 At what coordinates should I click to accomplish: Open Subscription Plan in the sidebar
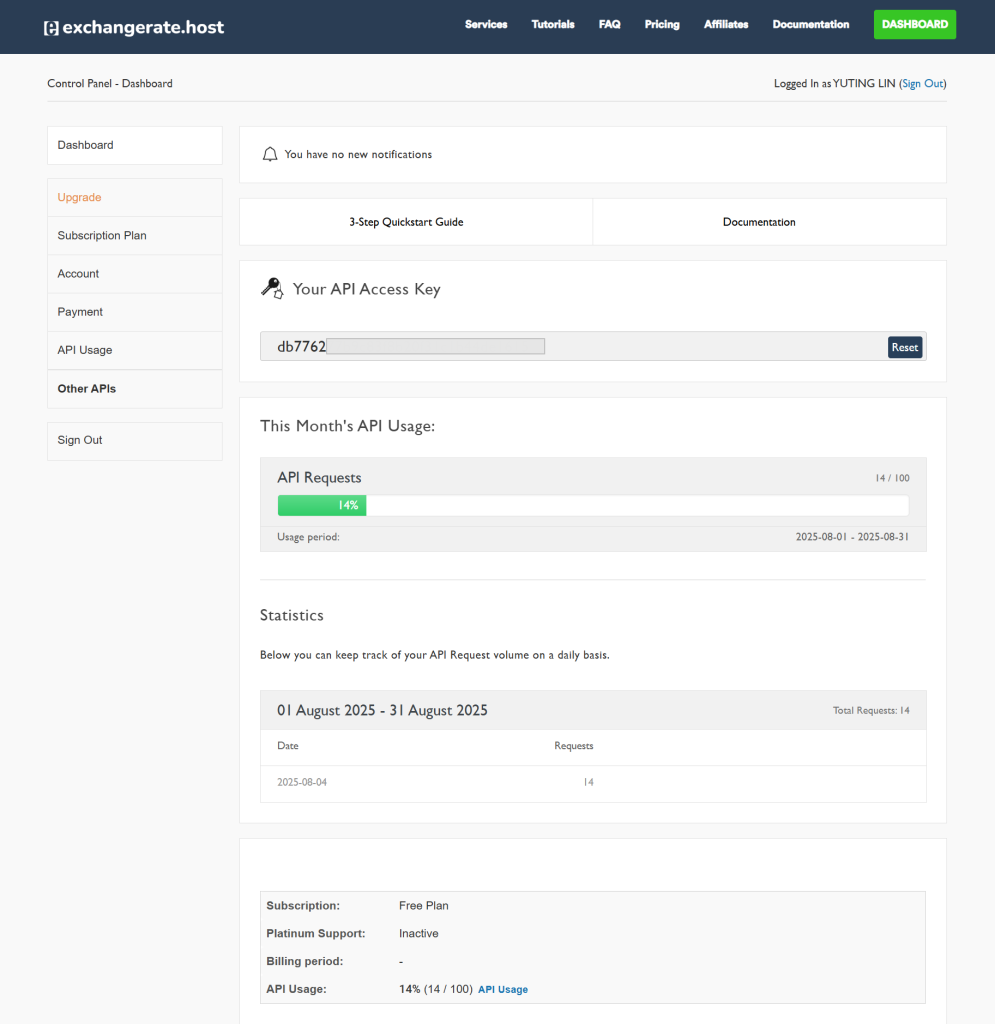click(134, 236)
